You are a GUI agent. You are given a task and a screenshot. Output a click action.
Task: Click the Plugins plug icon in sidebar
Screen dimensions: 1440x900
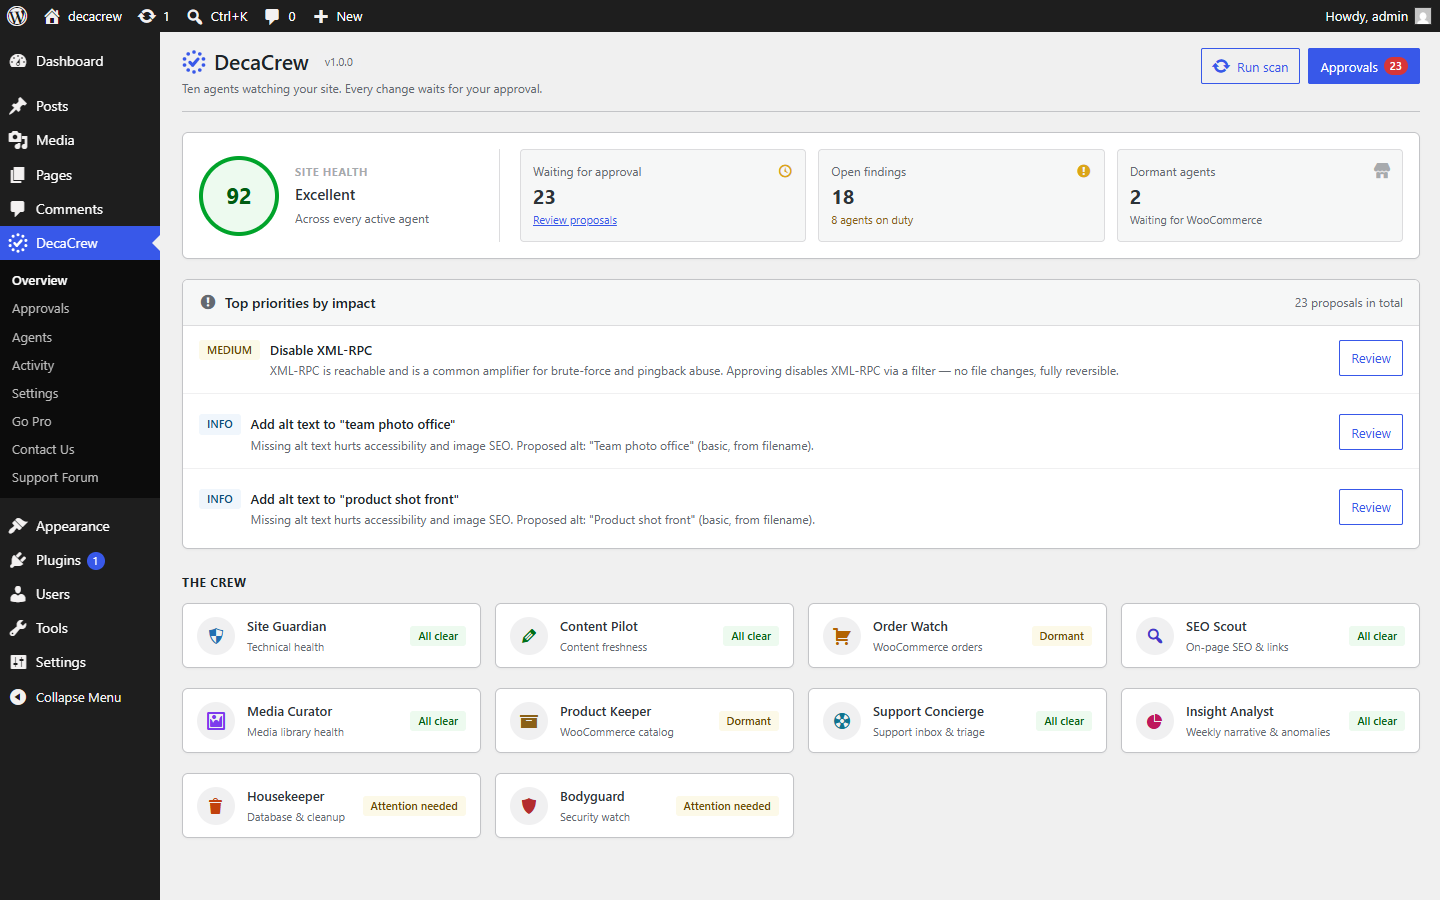click(x=18, y=560)
